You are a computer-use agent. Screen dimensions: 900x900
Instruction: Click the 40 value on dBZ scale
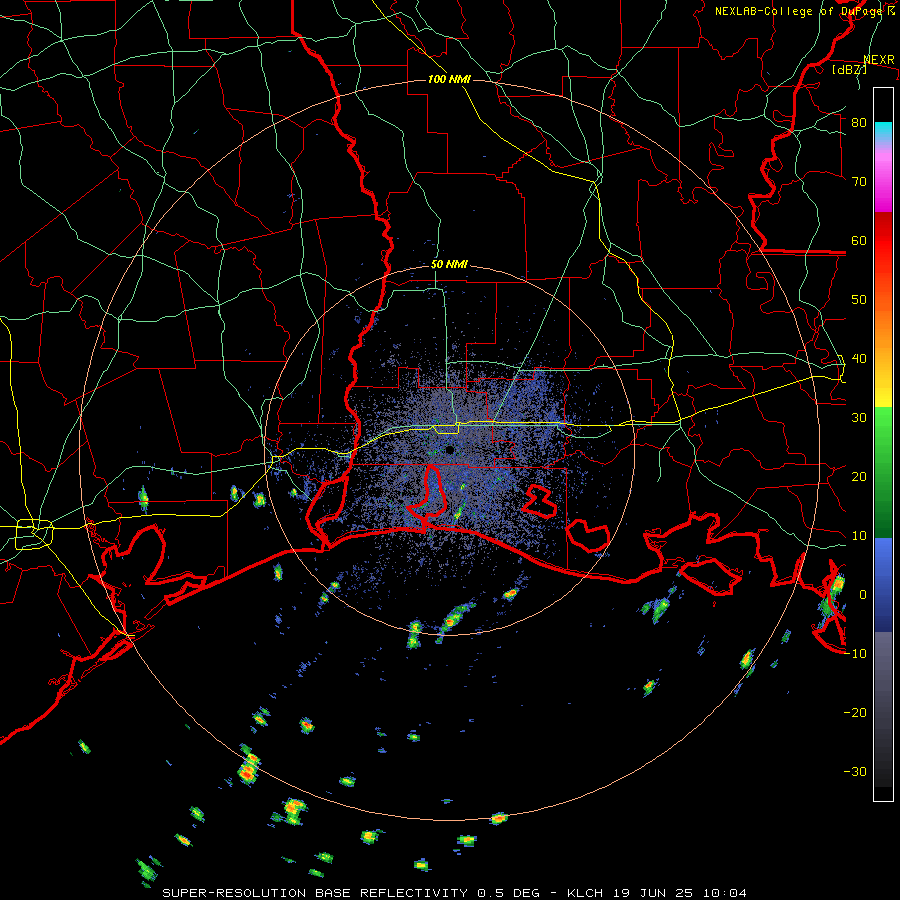tap(859, 359)
